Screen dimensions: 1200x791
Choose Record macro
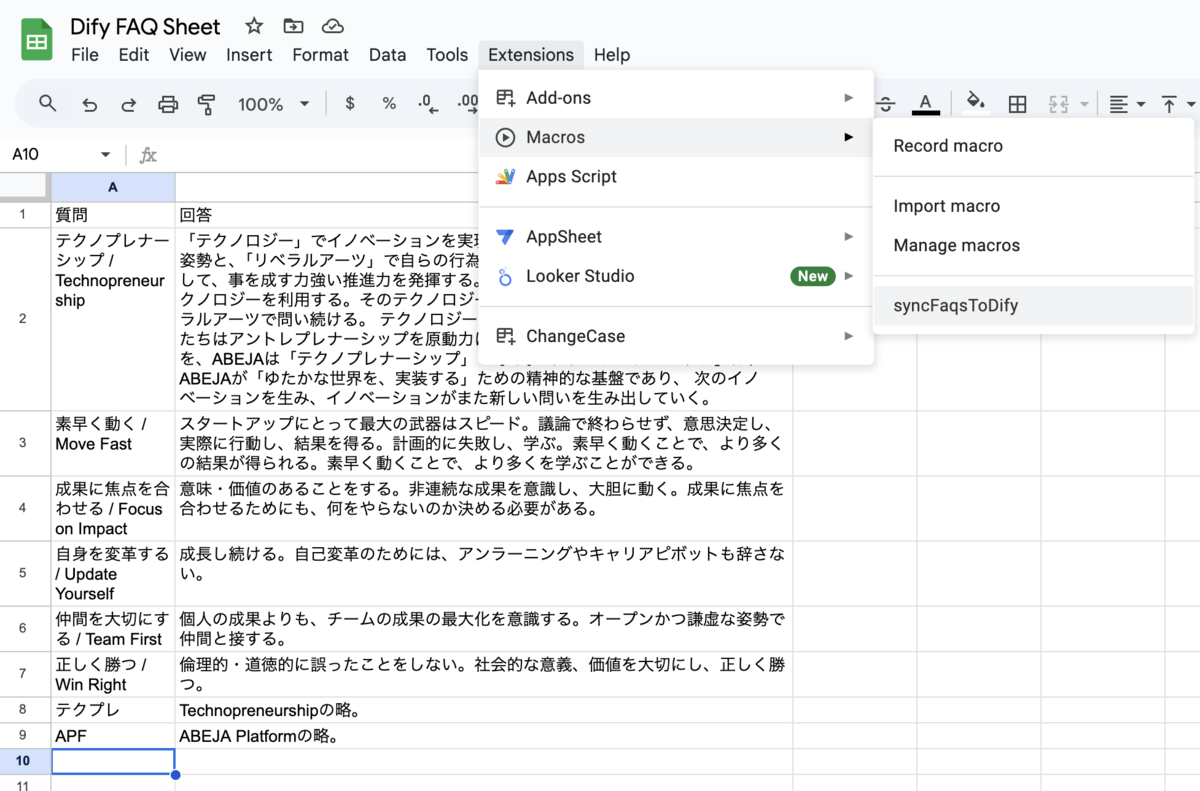1033,146
